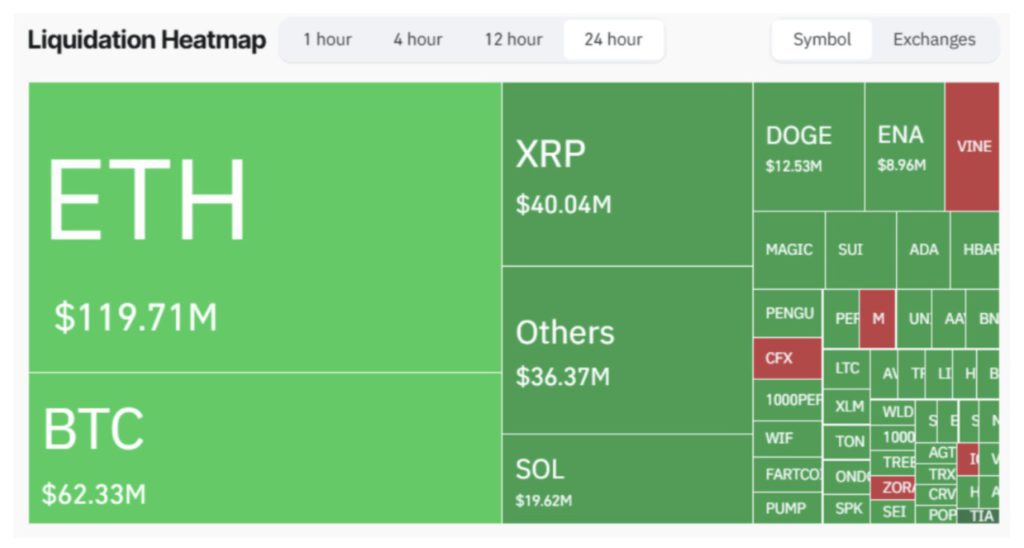Open the MAGIC tile
The width and height of the screenshot is (1024, 548).
[x=788, y=250]
